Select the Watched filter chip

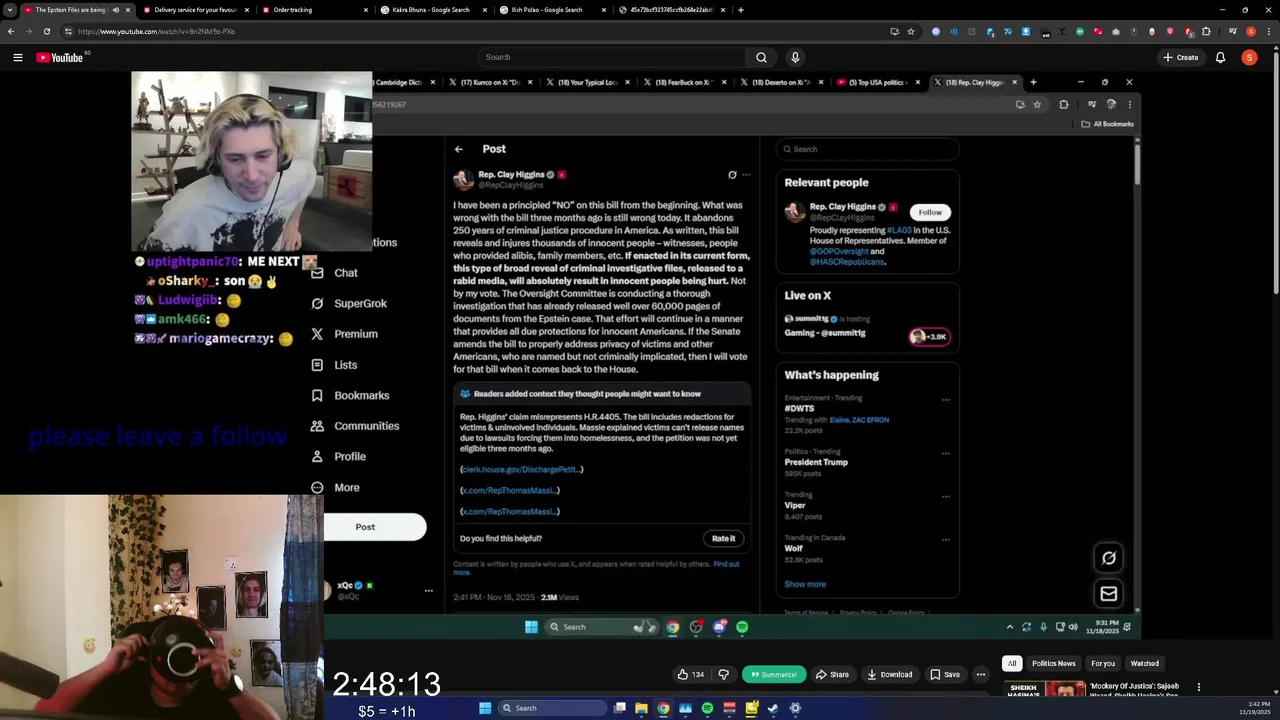pos(1145,663)
